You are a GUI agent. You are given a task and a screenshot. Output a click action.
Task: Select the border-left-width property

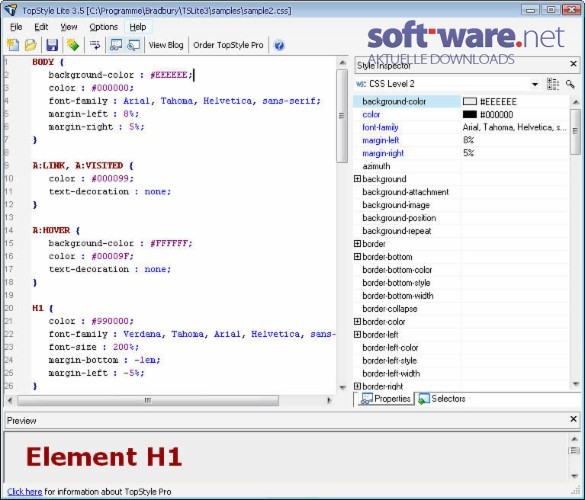pos(391,374)
